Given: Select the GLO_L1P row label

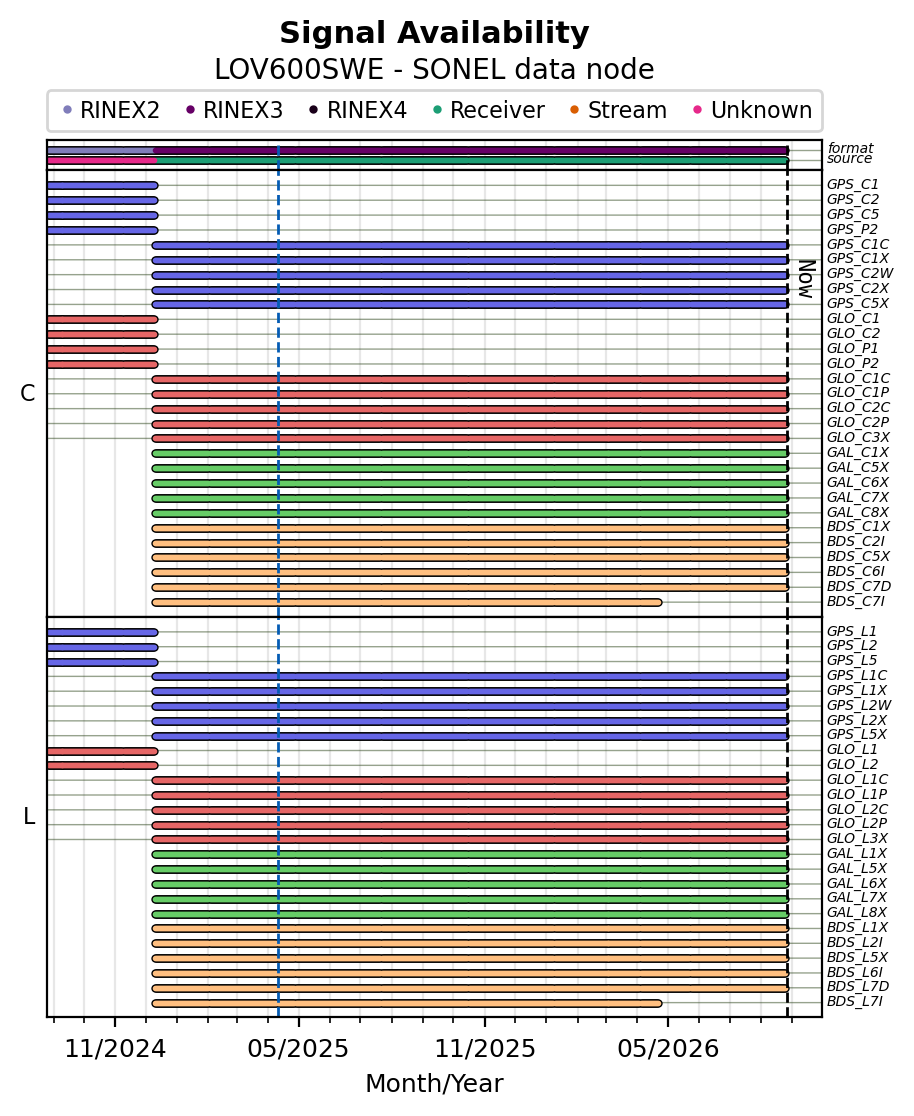Looking at the screenshot, I should 857,794.
